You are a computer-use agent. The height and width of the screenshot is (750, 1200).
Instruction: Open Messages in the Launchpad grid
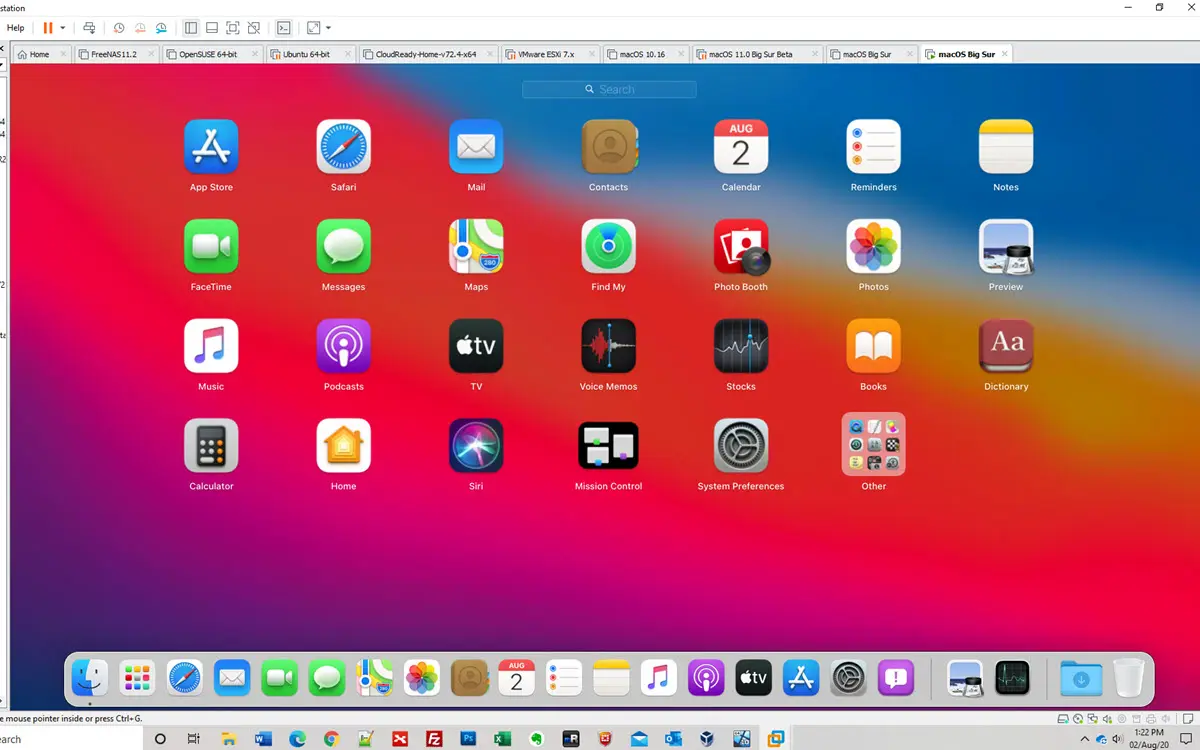343,247
